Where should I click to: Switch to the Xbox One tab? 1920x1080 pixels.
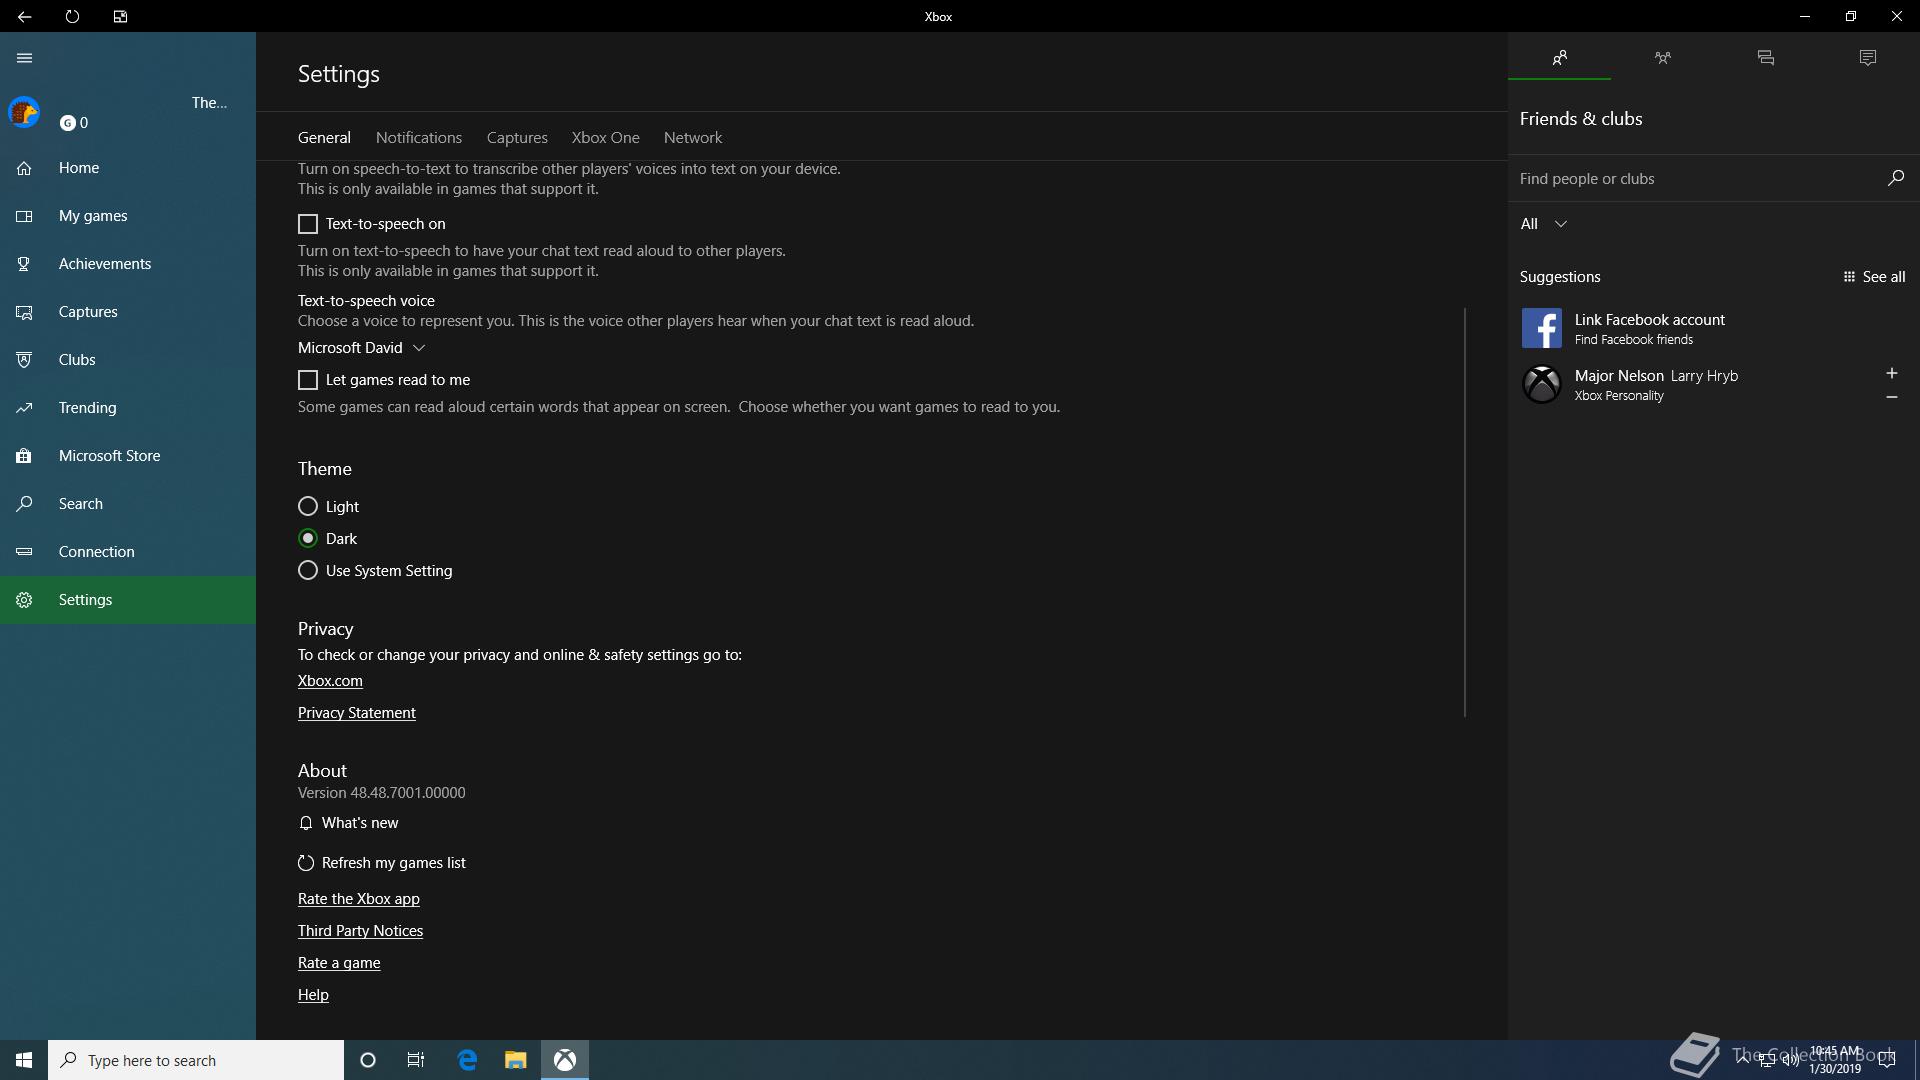click(605, 138)
